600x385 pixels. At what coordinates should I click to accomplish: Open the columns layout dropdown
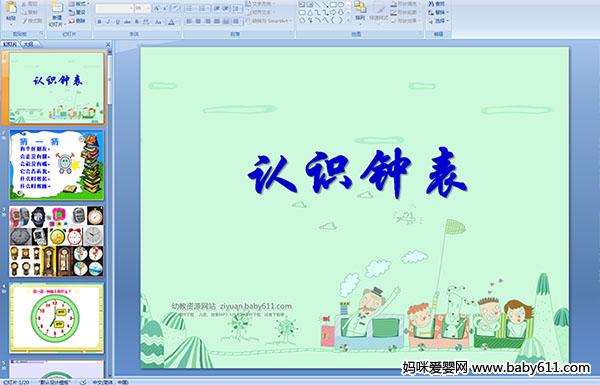236,21
